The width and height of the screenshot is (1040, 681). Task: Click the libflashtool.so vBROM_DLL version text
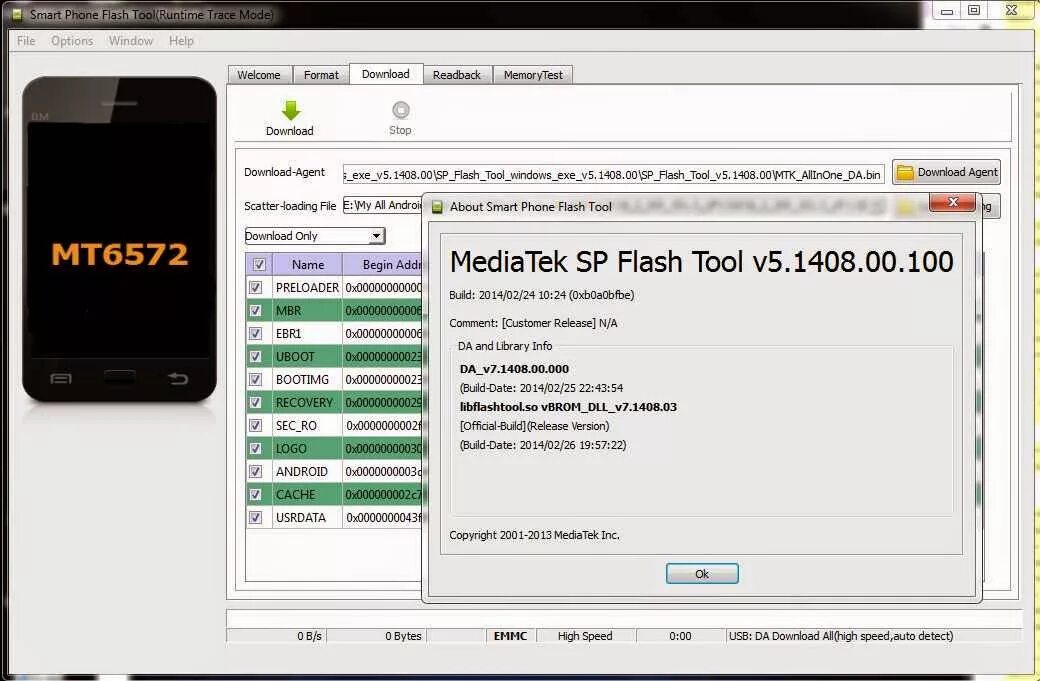point(568,407)
